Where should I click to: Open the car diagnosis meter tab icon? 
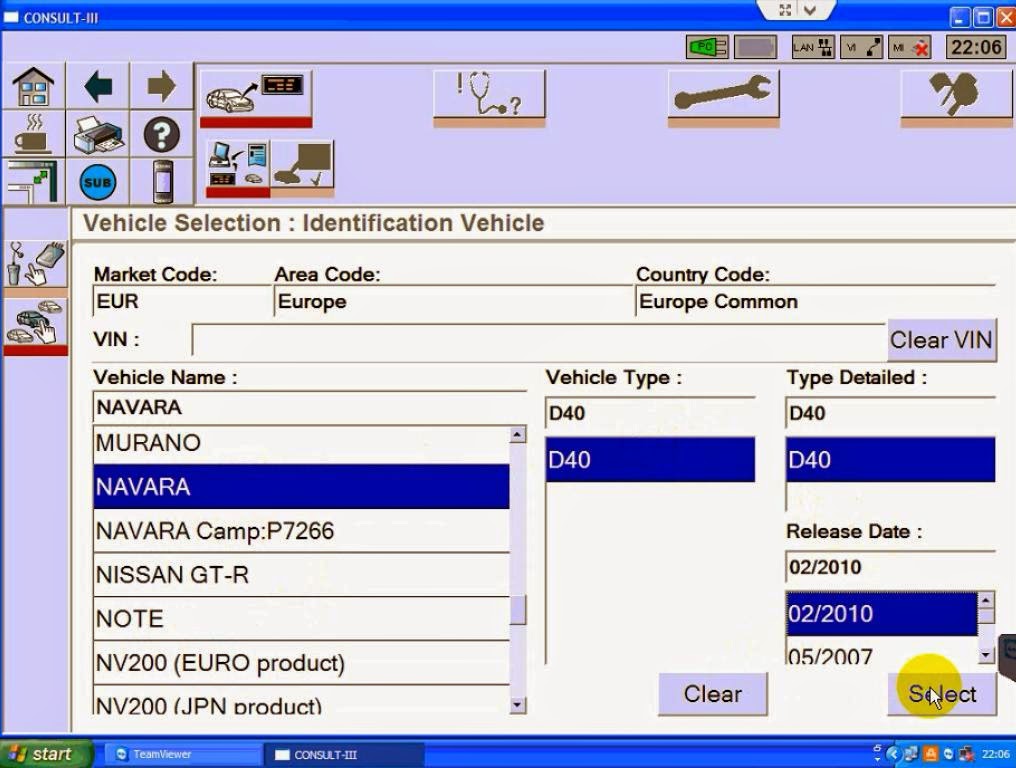[255, 97]
